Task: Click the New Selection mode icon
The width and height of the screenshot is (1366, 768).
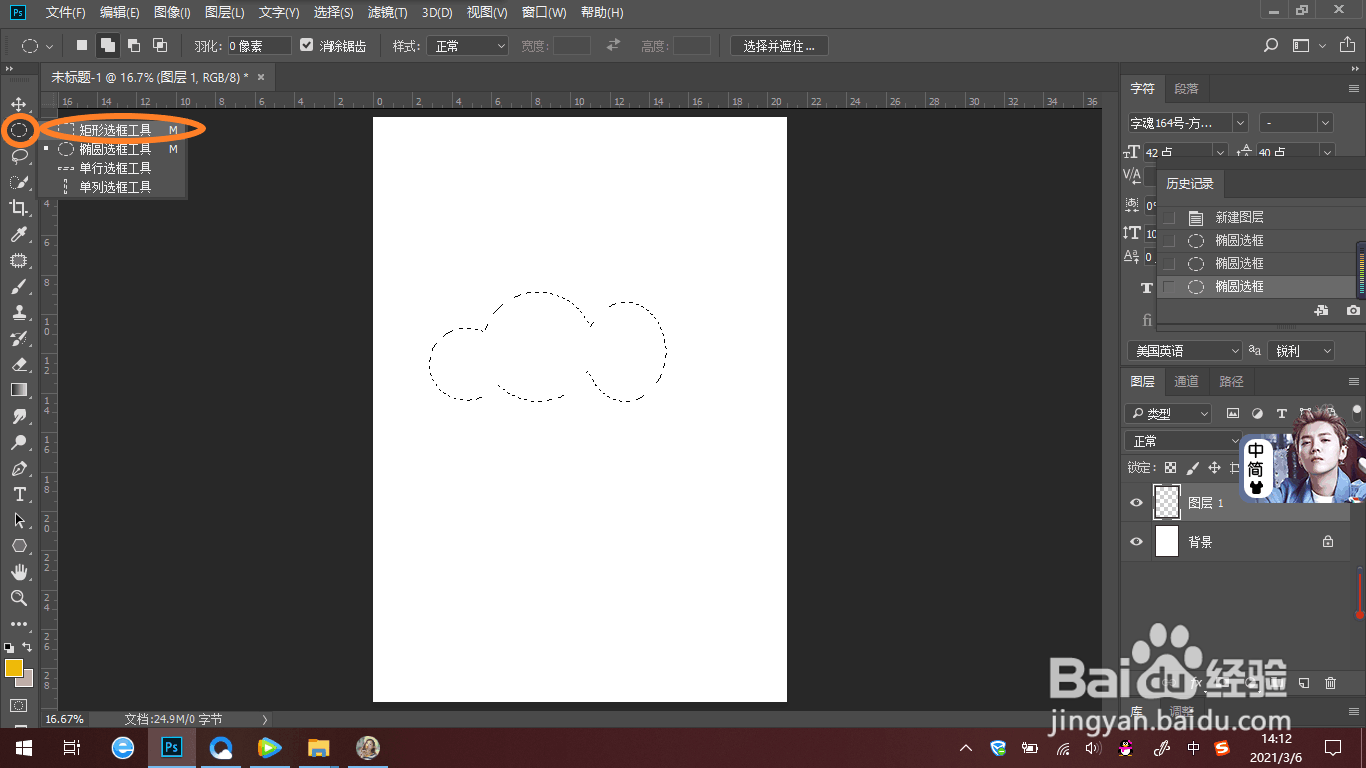Action: tap(82, 45)
